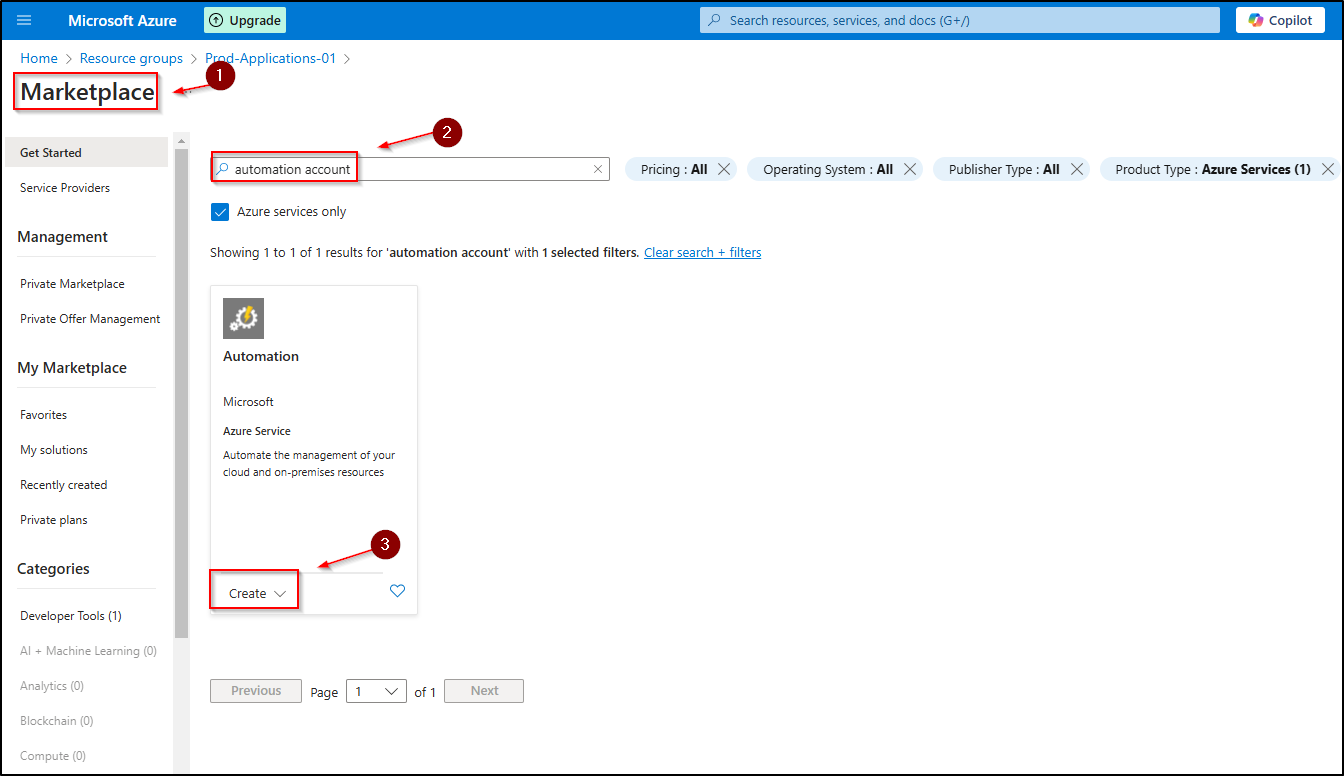Open Private Marketplace in the sidebar
1344x776 pixels.
click(x=72, y=284)
